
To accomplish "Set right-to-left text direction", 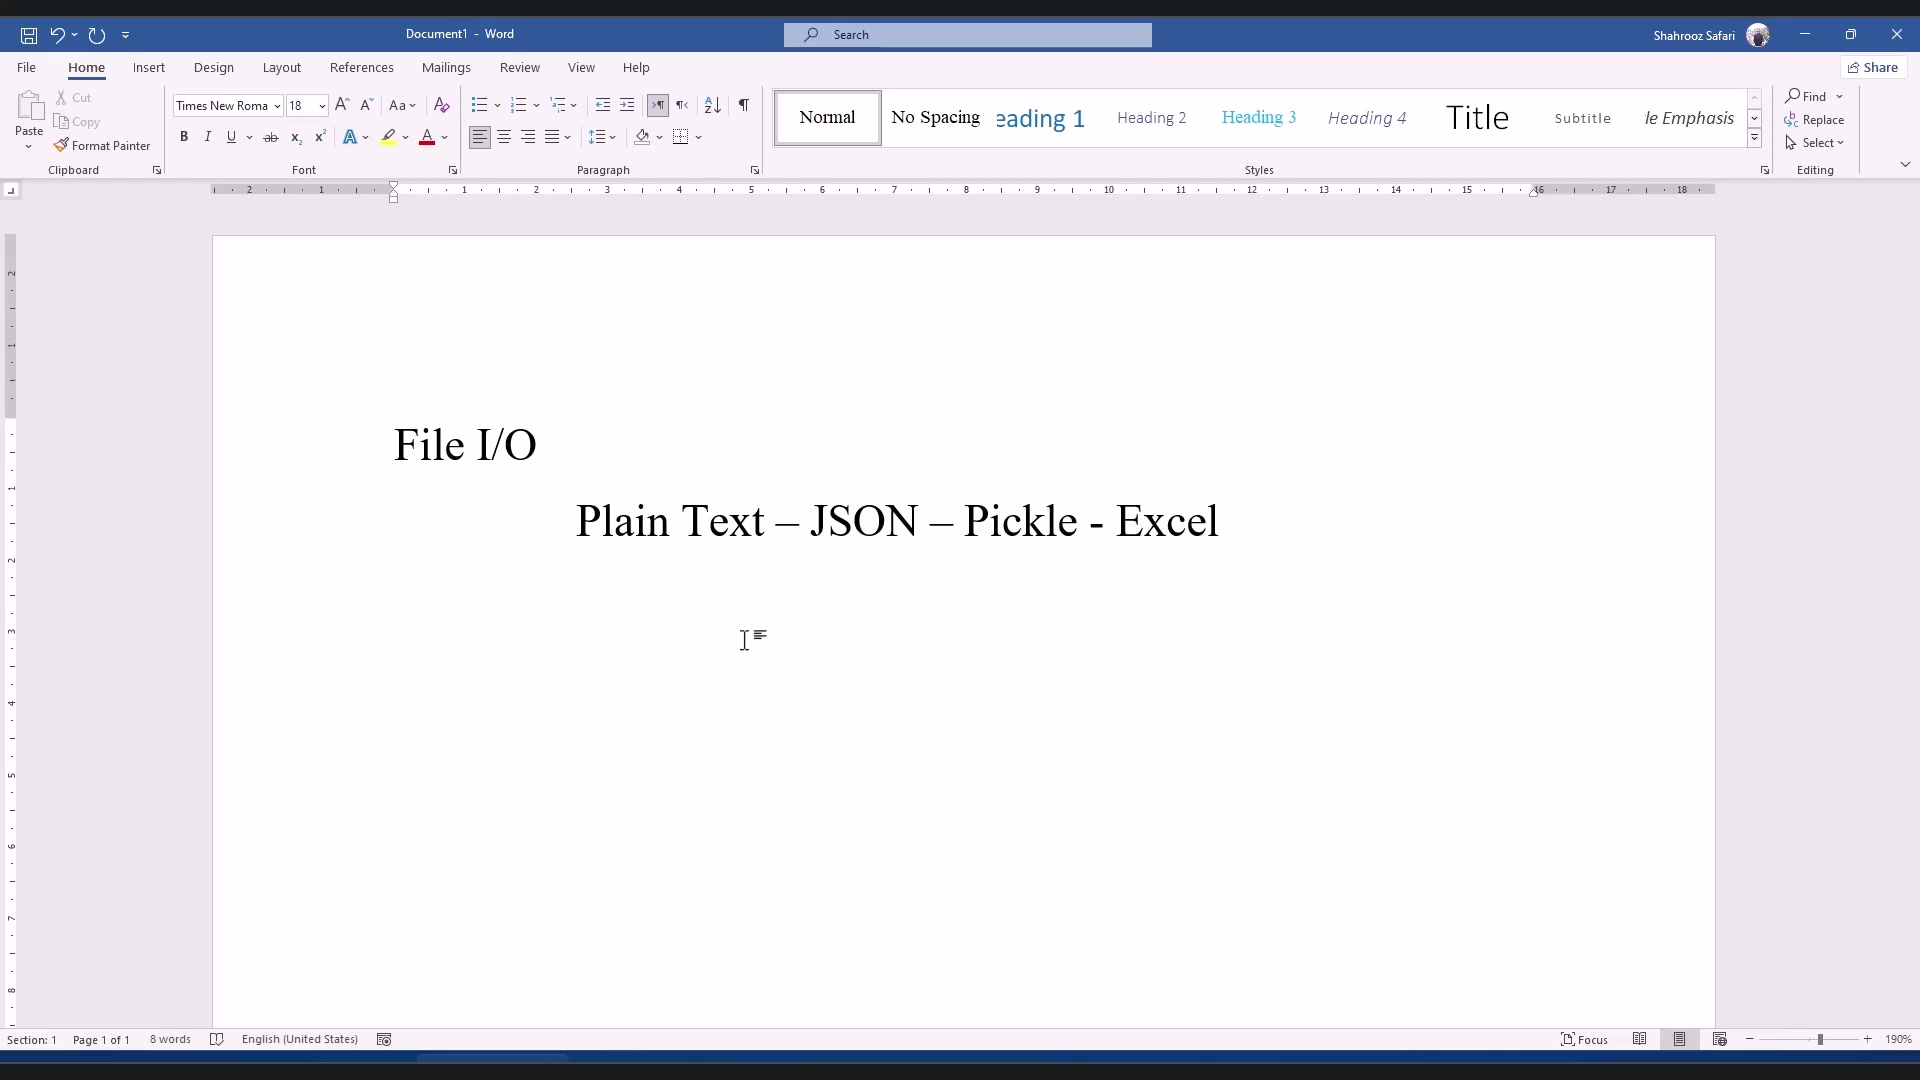I will (682, 105).
